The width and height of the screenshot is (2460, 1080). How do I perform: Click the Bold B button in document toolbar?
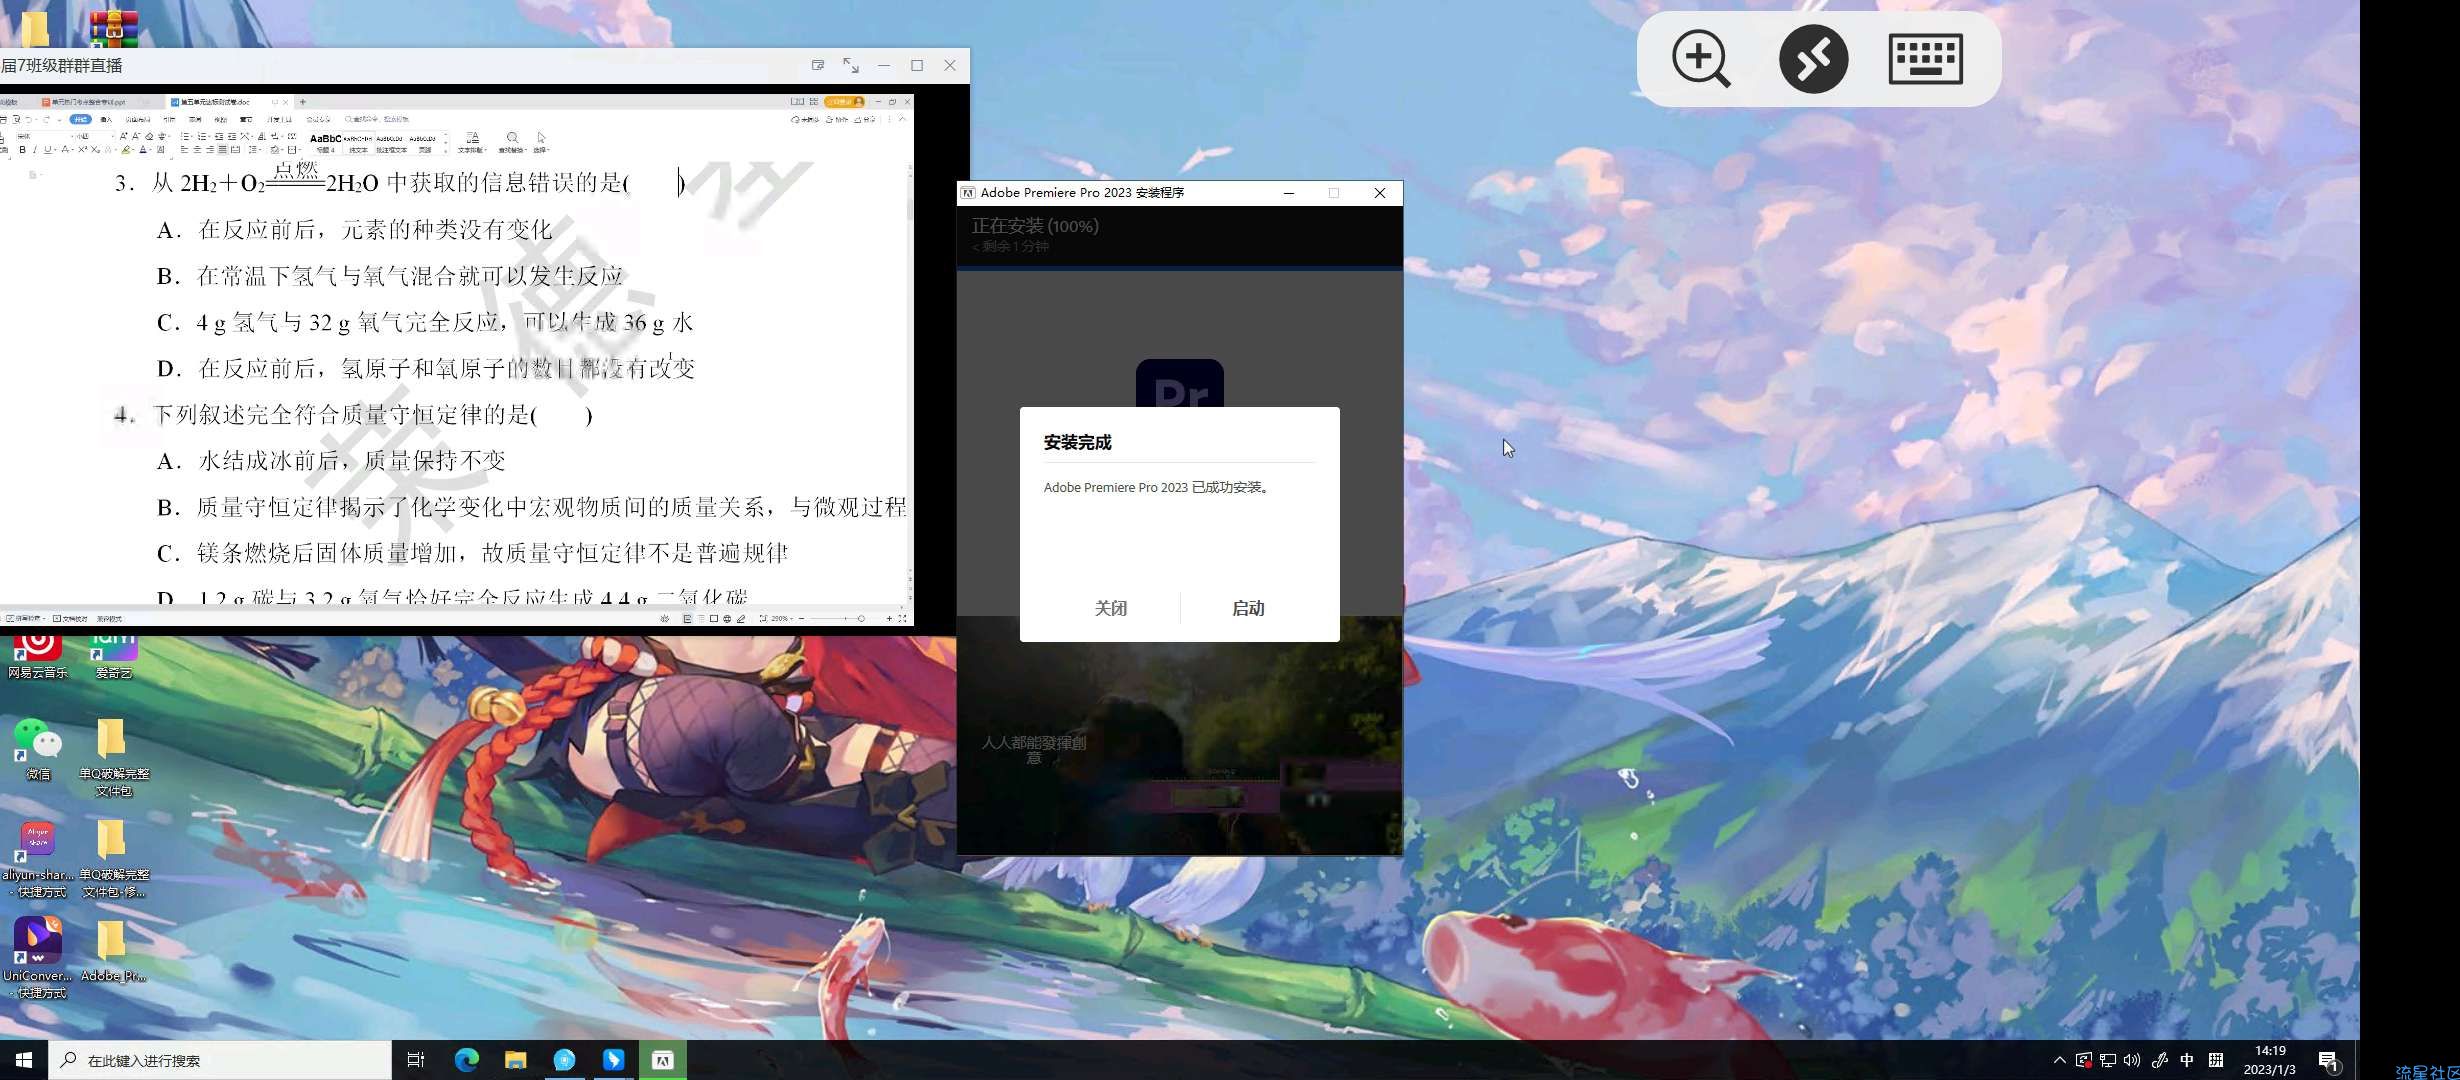click(22, 150)
